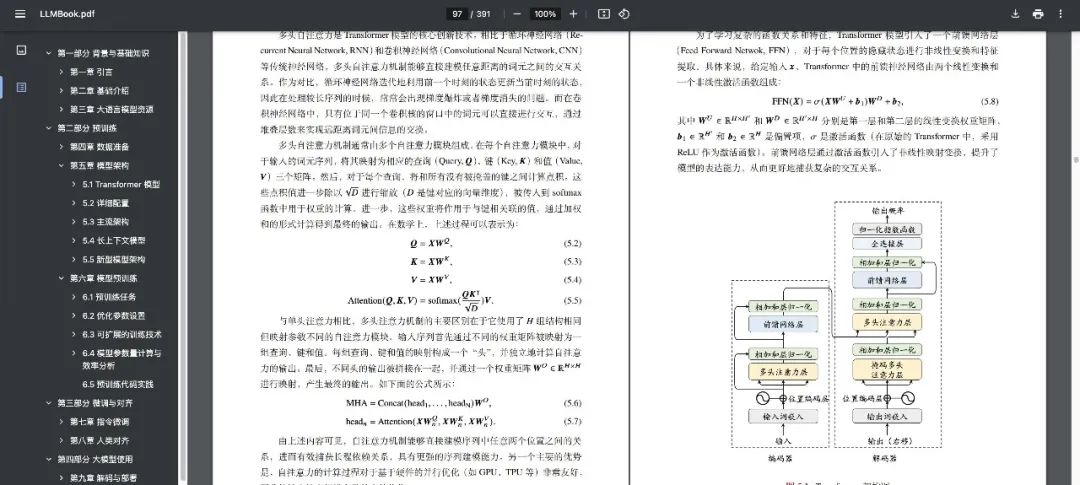Go to 6.1 预训练任务 outline entry

109,298
